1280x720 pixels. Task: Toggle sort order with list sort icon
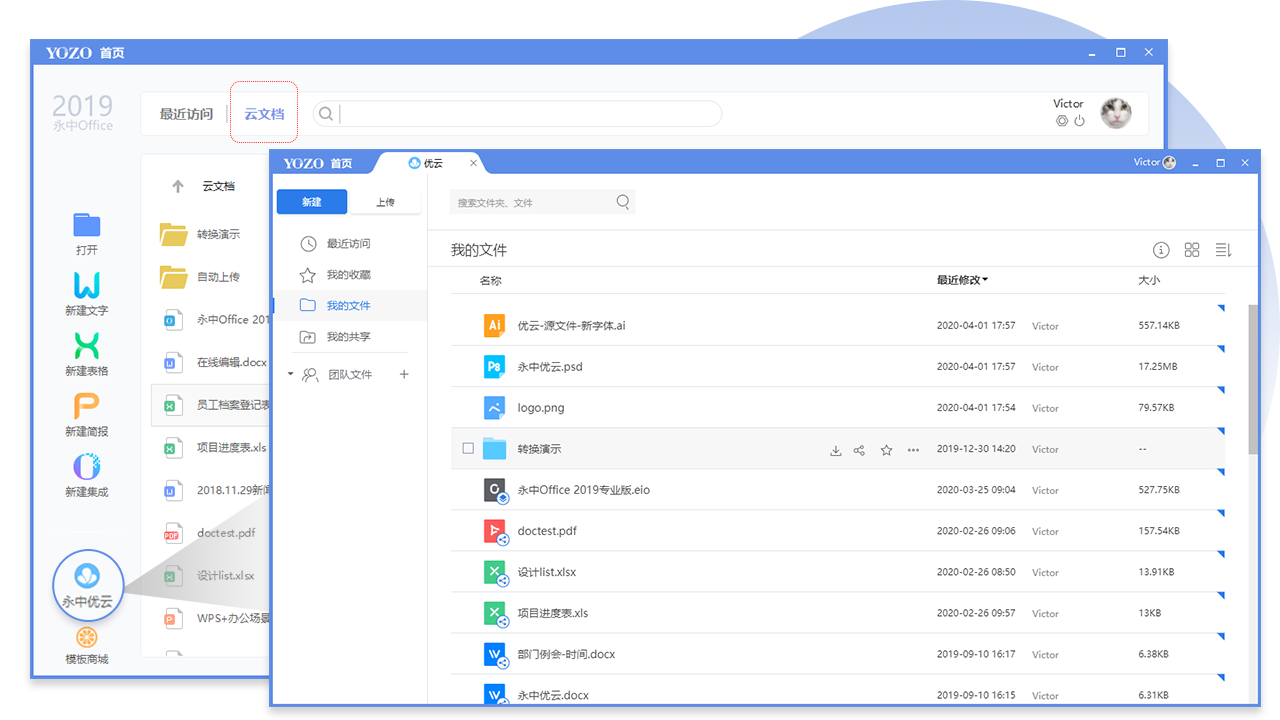[x=1223, y=250]
